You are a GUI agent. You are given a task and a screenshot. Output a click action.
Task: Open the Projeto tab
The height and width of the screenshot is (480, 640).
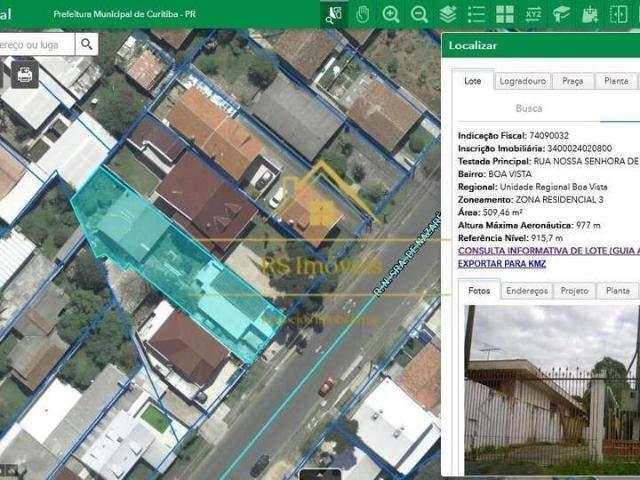pos(574,290)
